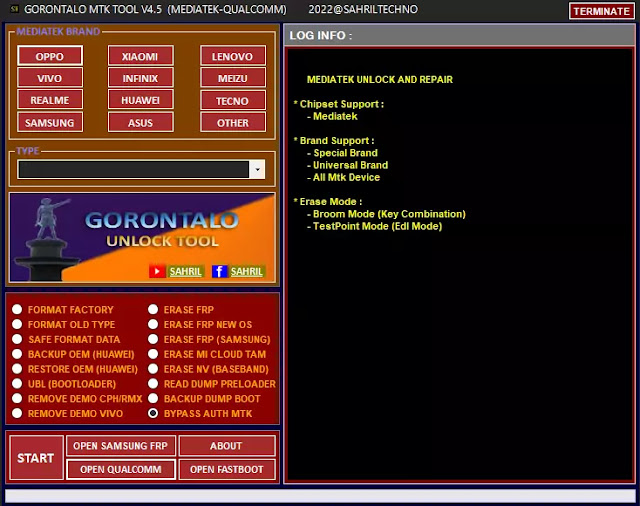Click the '* Chipset Support :' log line

[x=338, y=104]
